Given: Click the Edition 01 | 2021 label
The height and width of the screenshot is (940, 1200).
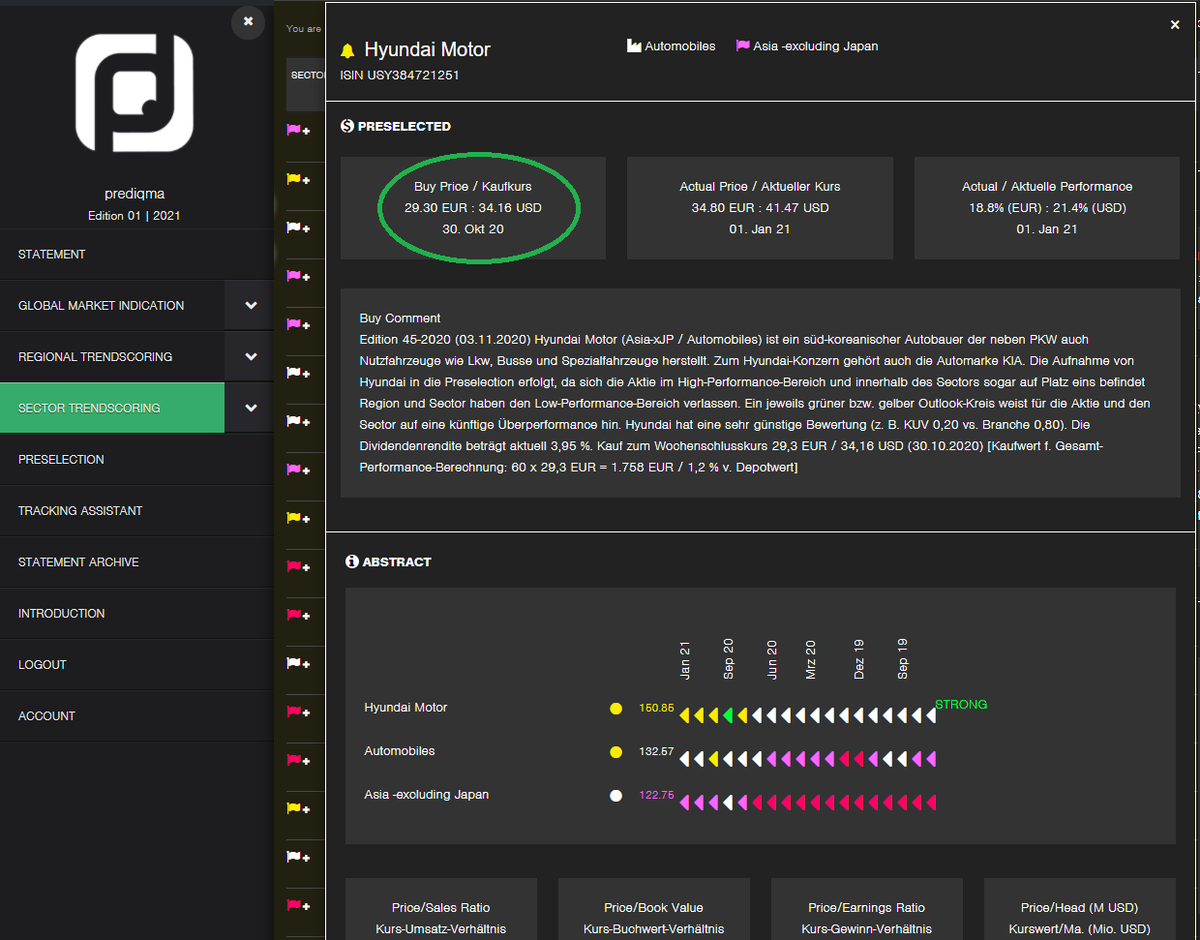Looking at the screenshot, I should (x=134, y=216).
